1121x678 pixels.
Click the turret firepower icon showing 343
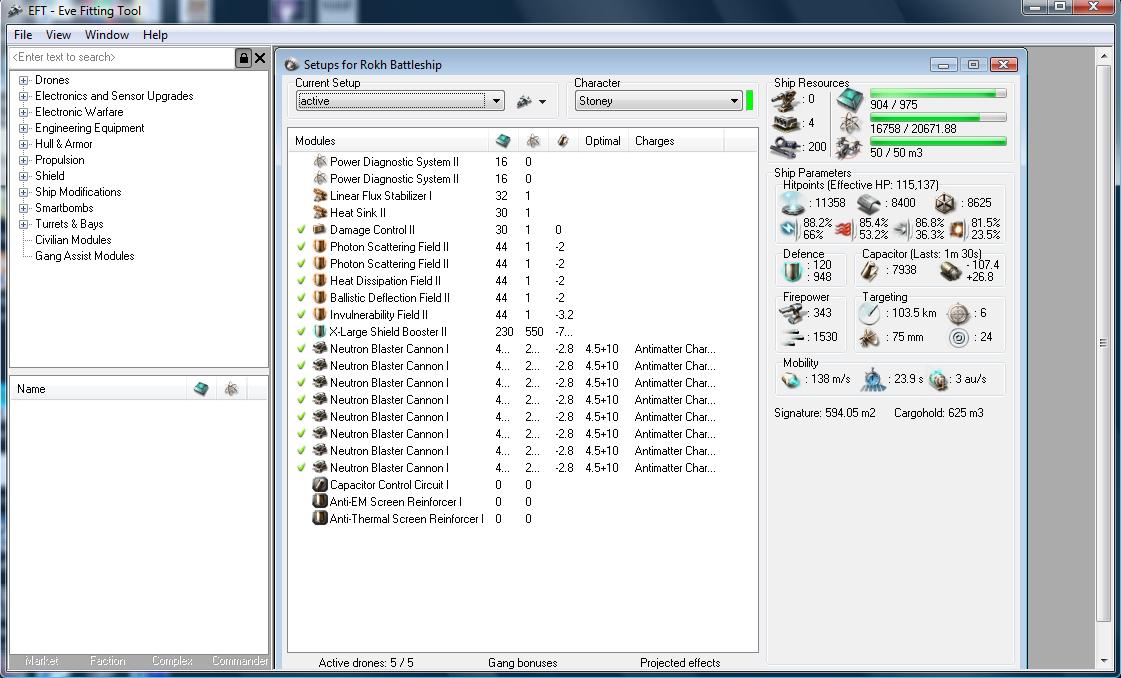tap(792, 313)
